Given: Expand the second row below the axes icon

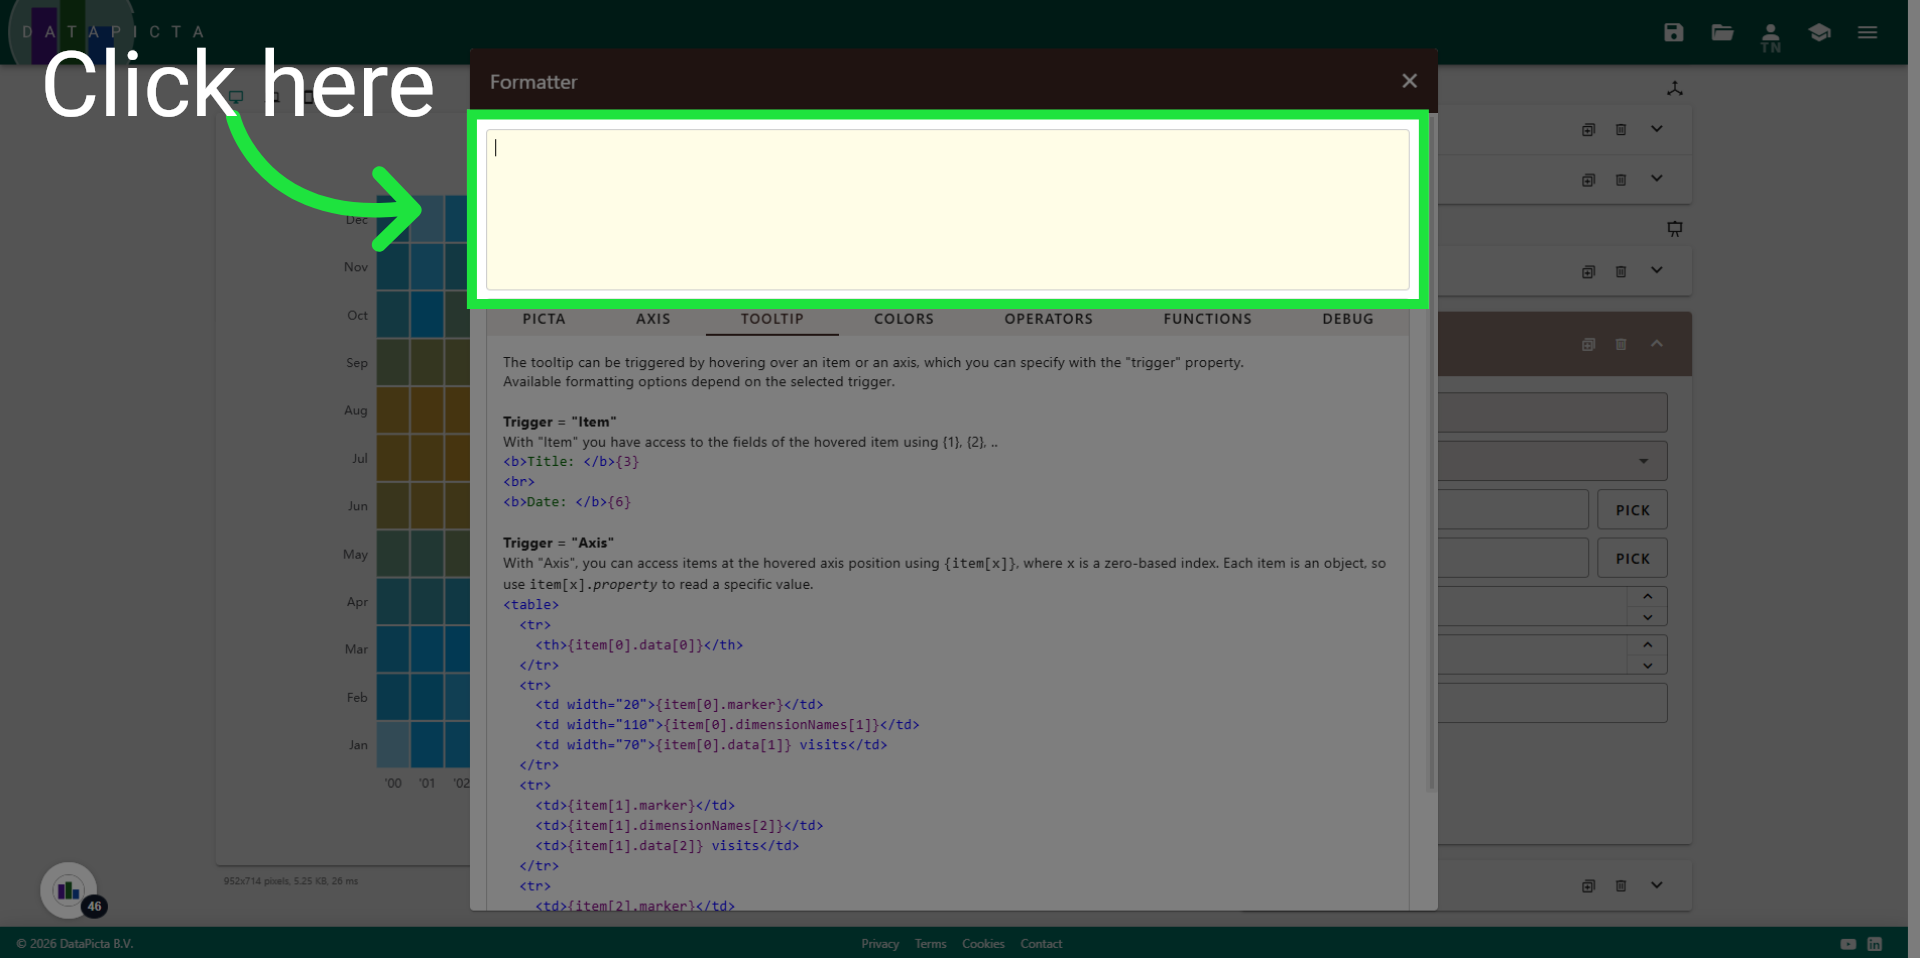Looking at the screenshot, I should [1657, 179].
